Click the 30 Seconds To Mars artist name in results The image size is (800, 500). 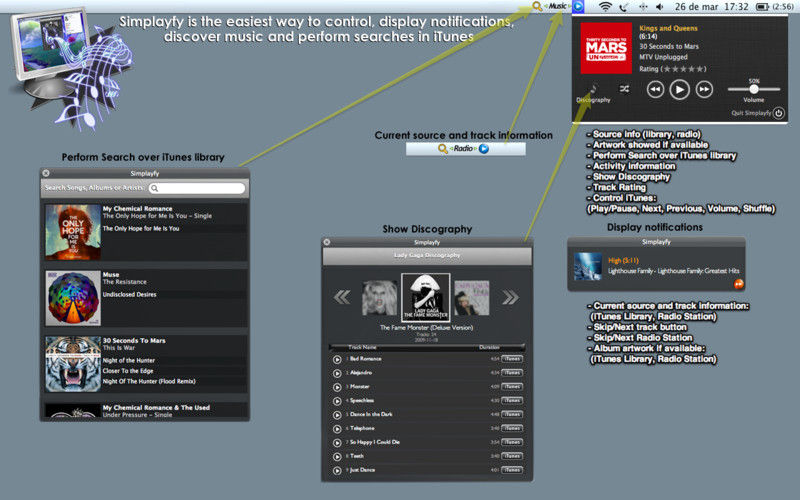click(134, 340)
